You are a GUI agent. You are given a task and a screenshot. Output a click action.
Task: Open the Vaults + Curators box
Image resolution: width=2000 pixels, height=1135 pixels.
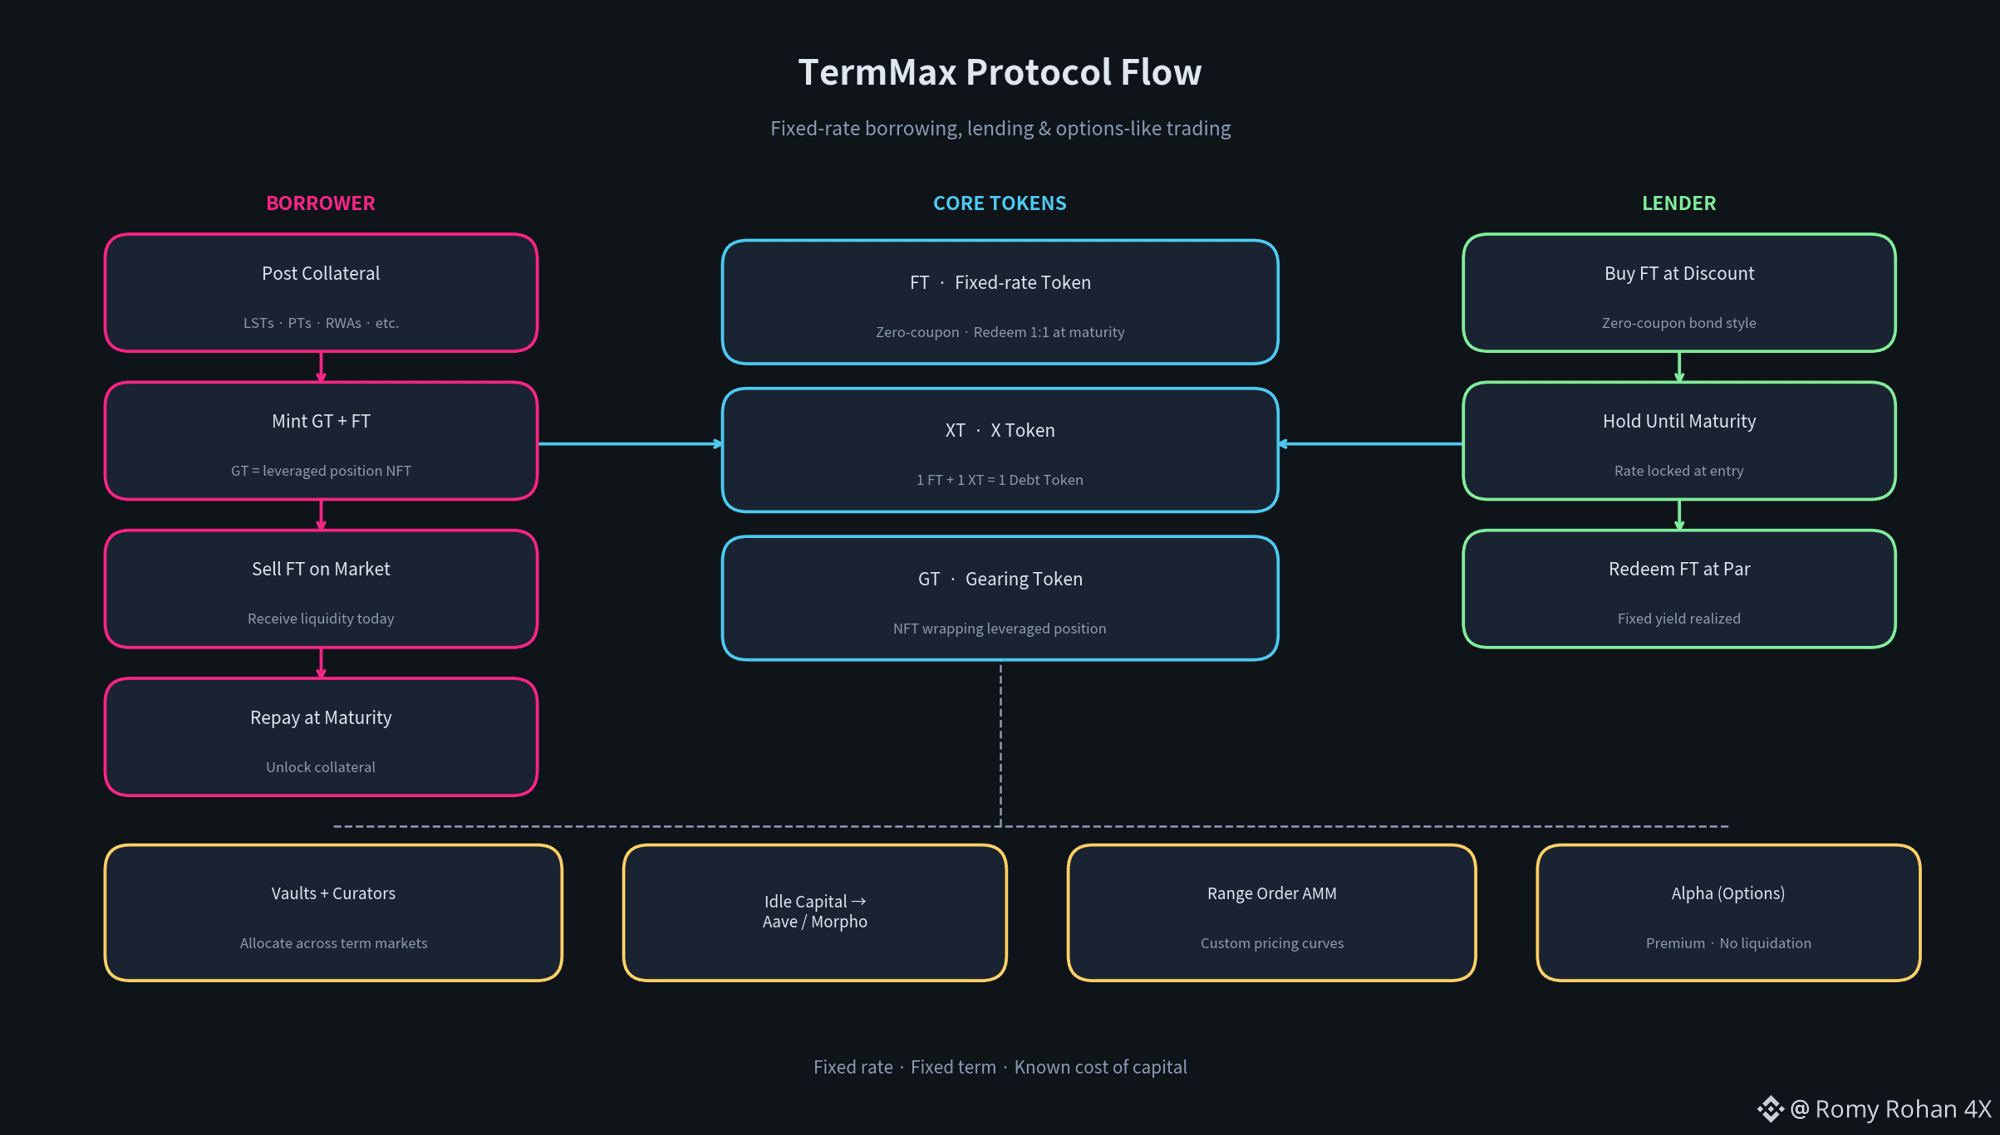pyautogui.click(x=333, y=913)
